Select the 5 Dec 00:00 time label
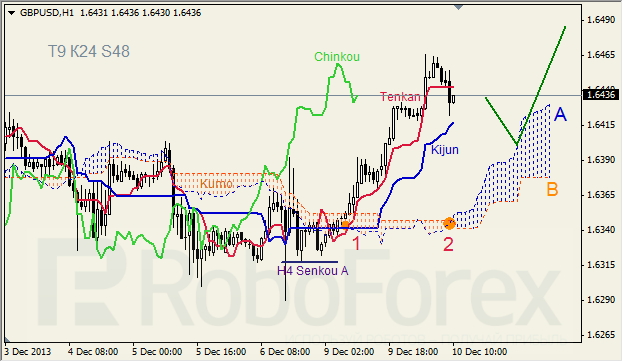Screen dimensions: 623x362 coord(157,352)
